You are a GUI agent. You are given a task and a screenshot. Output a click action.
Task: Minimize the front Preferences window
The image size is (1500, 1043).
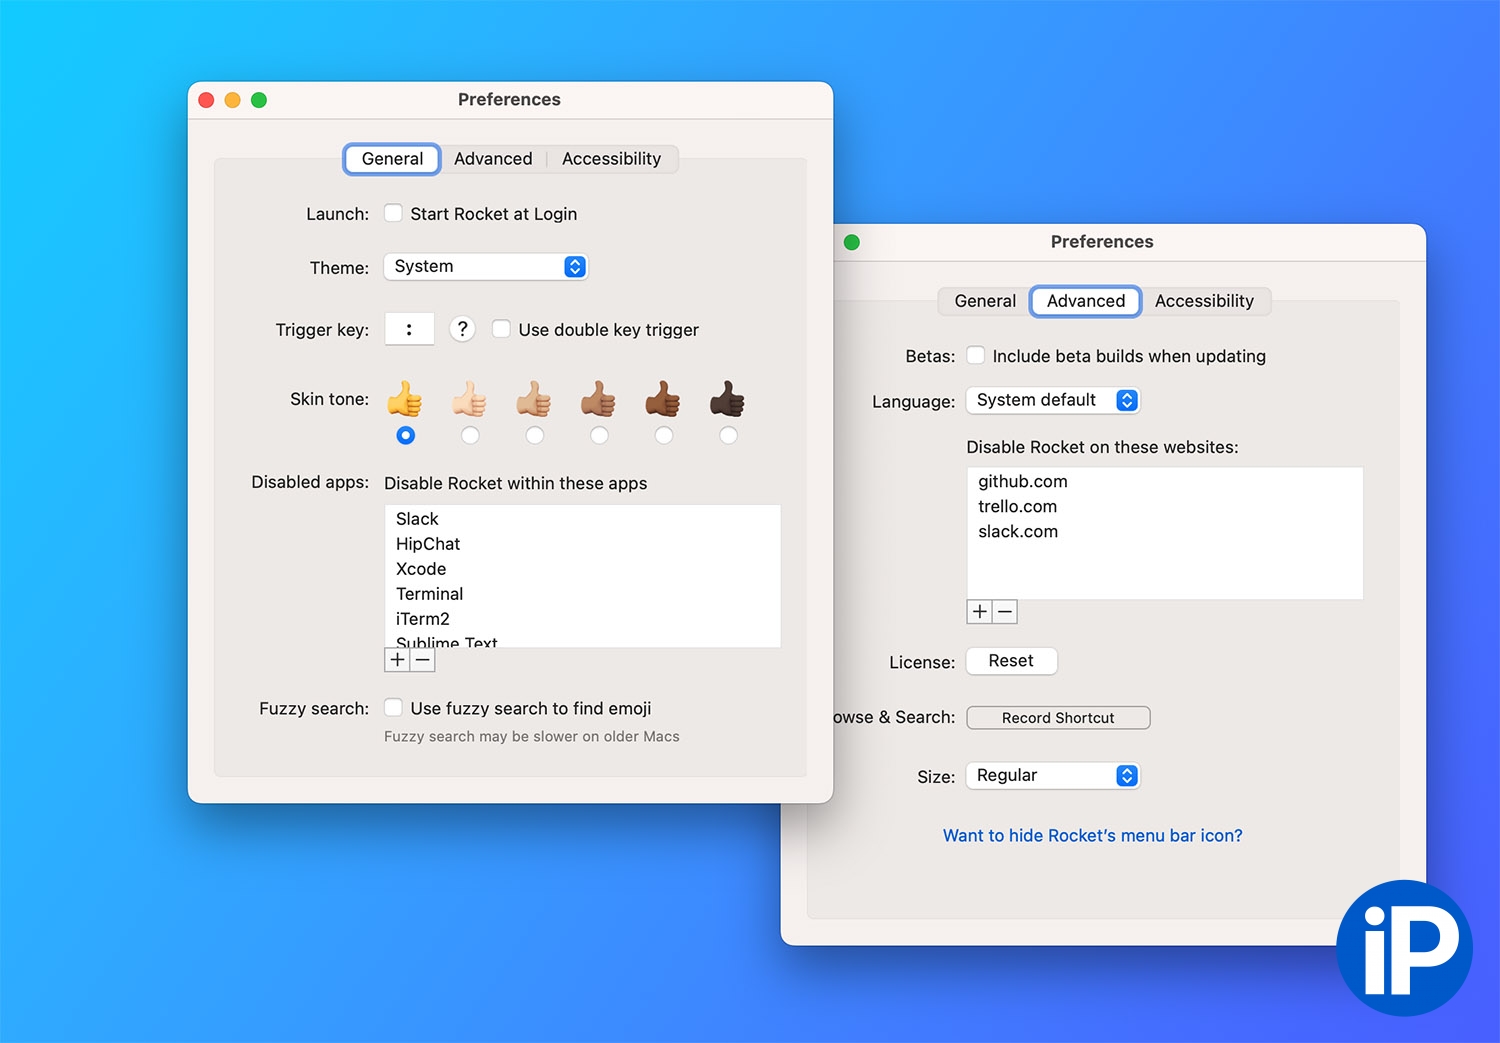click(233, 100)
